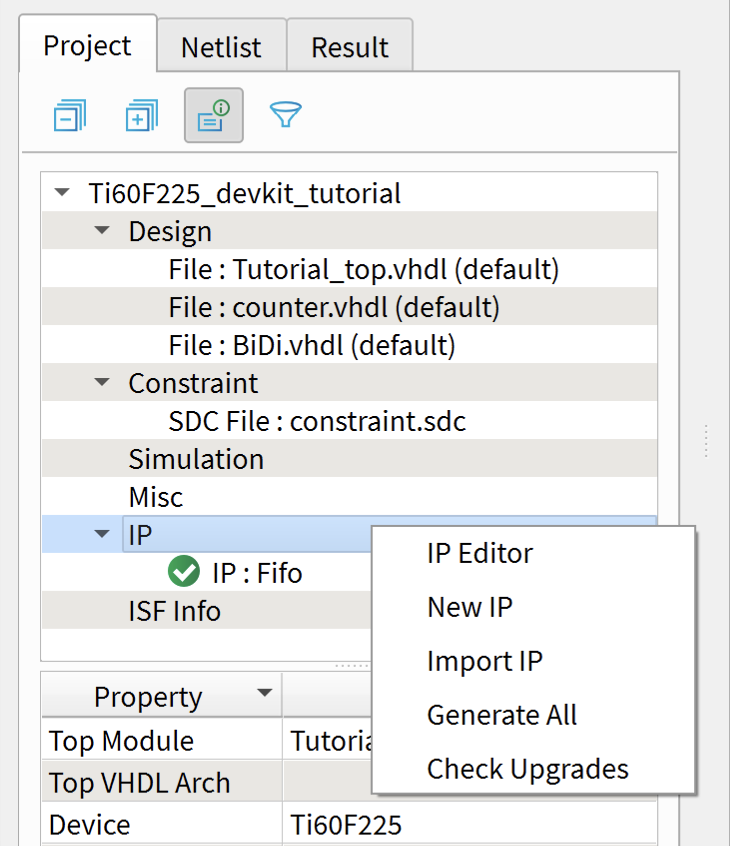The width and height of the screenshot is (730, 846).
Task: Choose IP Editor from the context menu
Action: point(480,553)
